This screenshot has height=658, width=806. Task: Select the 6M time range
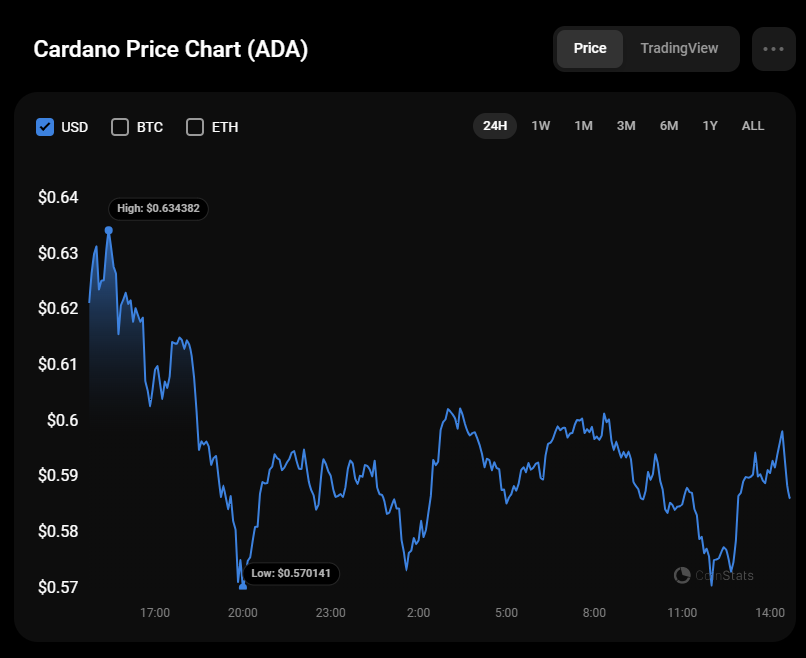pos(669,126)
